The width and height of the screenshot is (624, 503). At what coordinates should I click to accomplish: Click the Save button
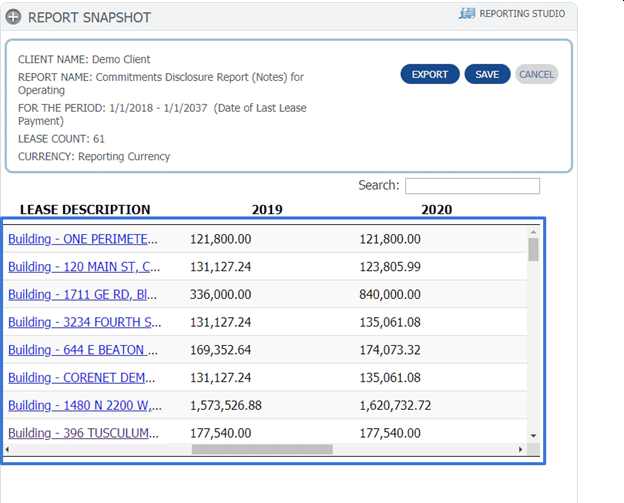point(487,74)
